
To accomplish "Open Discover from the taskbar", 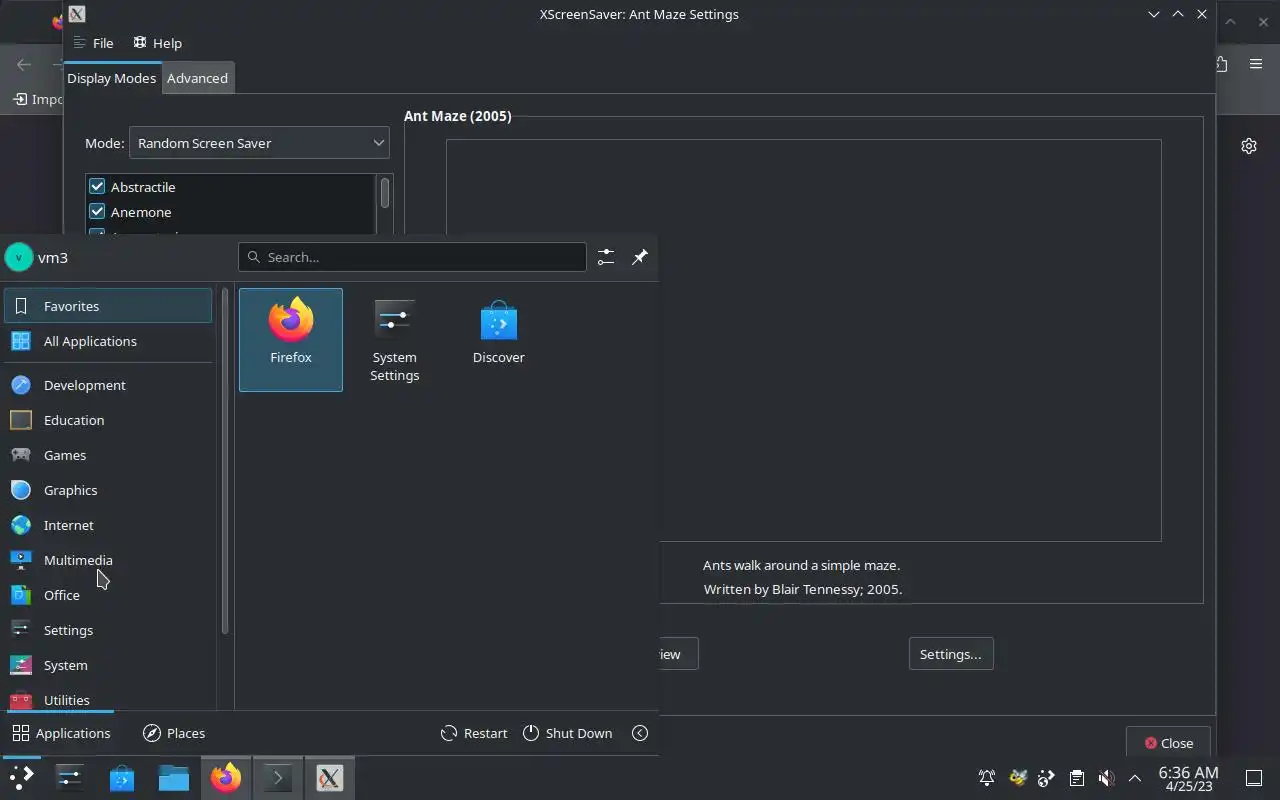I will [122, 778].
